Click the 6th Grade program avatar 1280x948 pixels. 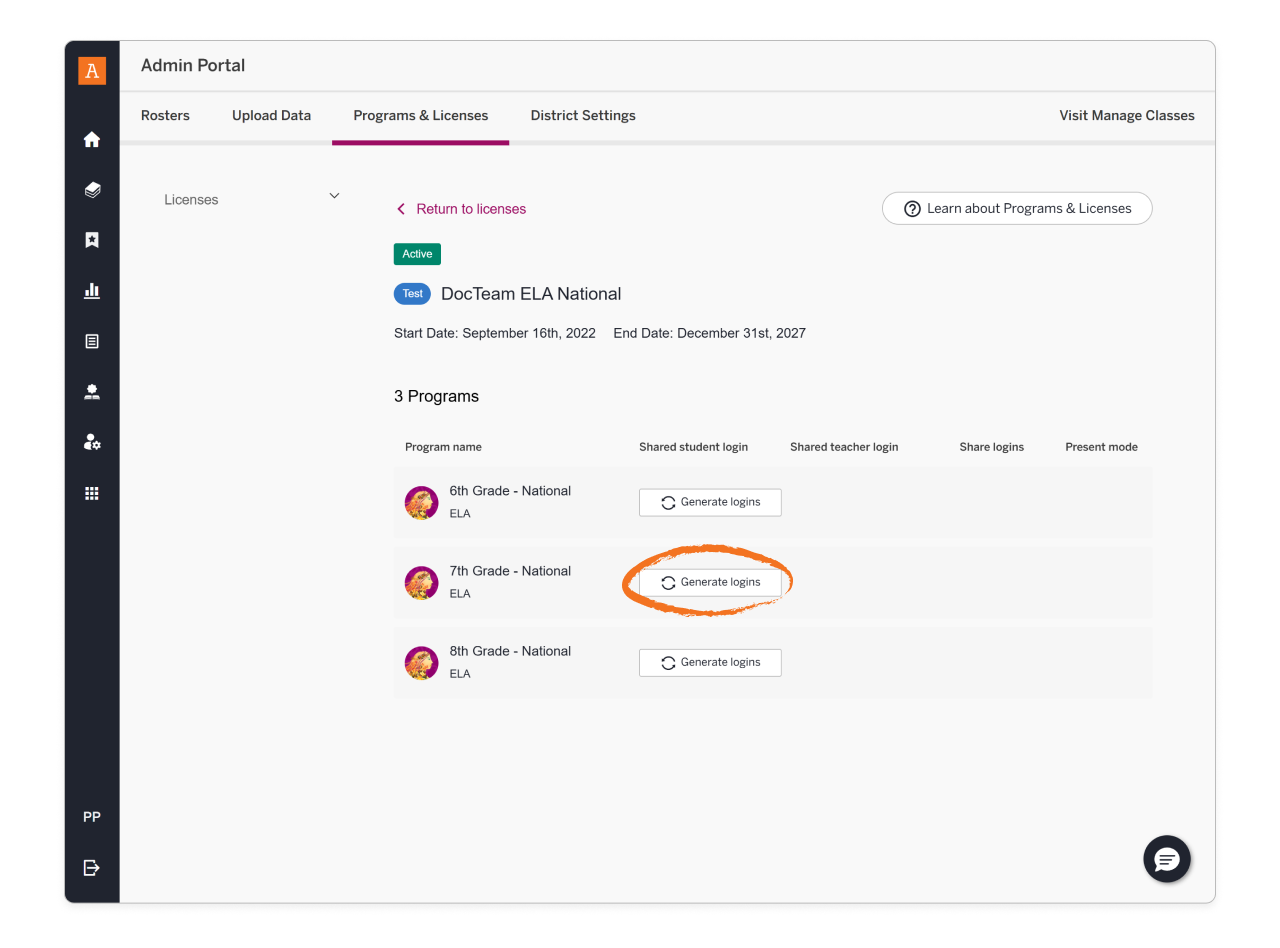[421, 502]
